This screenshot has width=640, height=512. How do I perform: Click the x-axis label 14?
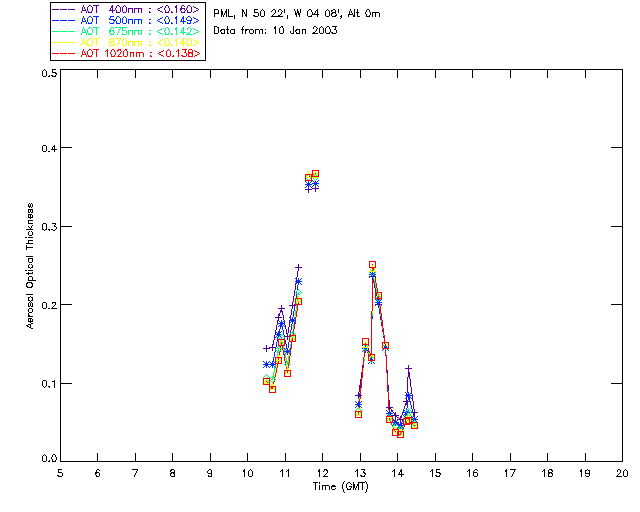click(398, 473)
